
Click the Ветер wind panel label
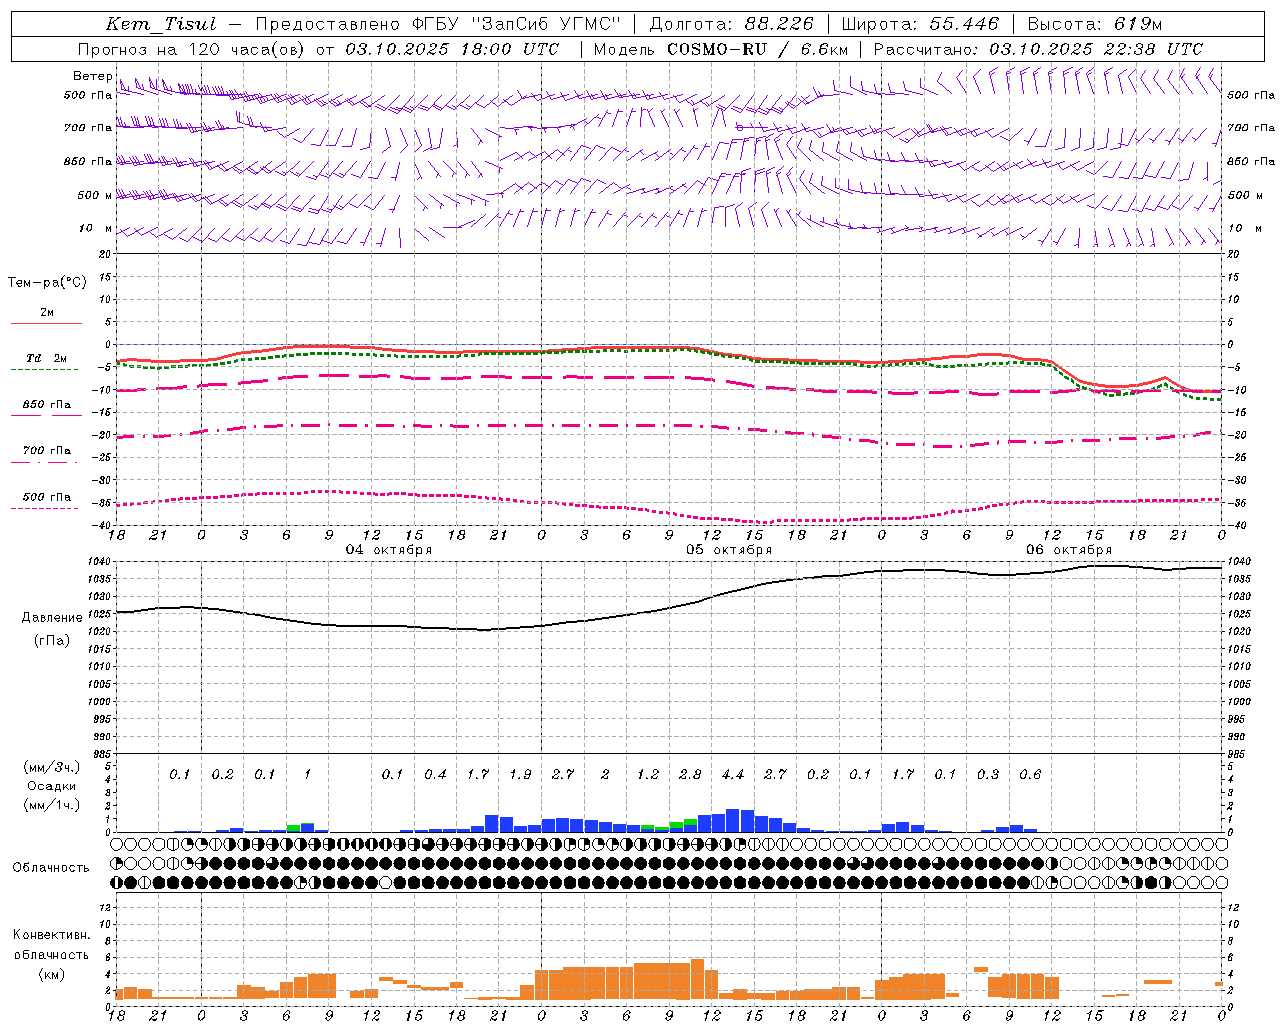click(93, 76)
